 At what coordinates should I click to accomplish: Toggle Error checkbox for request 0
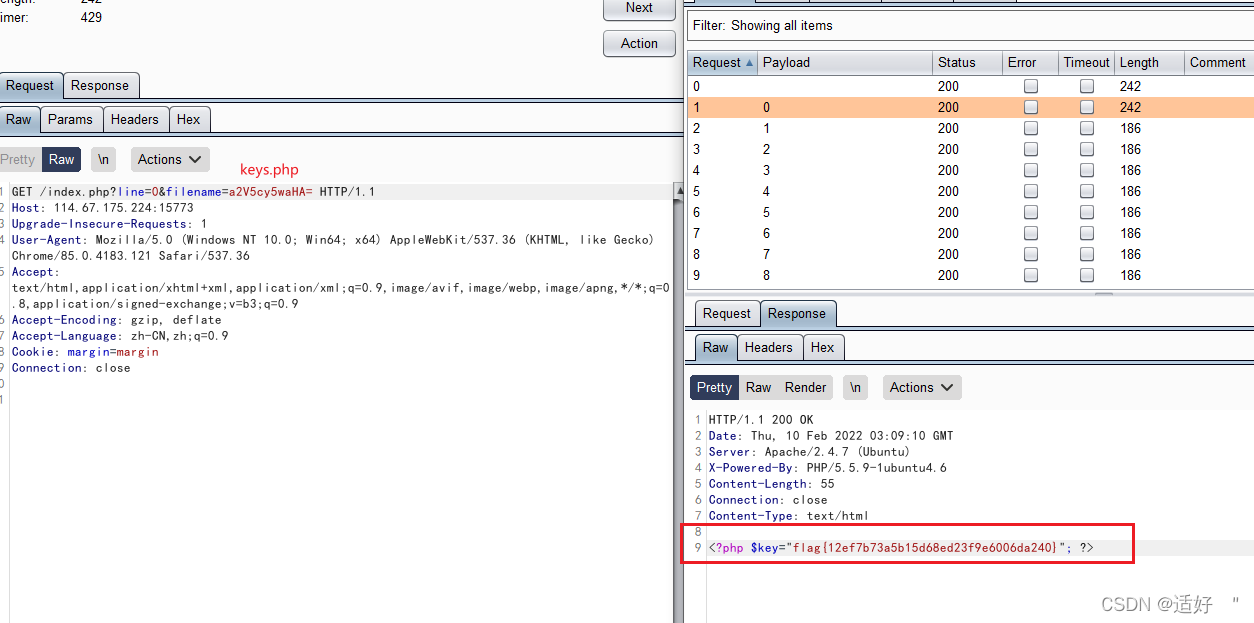(1031, 87)
